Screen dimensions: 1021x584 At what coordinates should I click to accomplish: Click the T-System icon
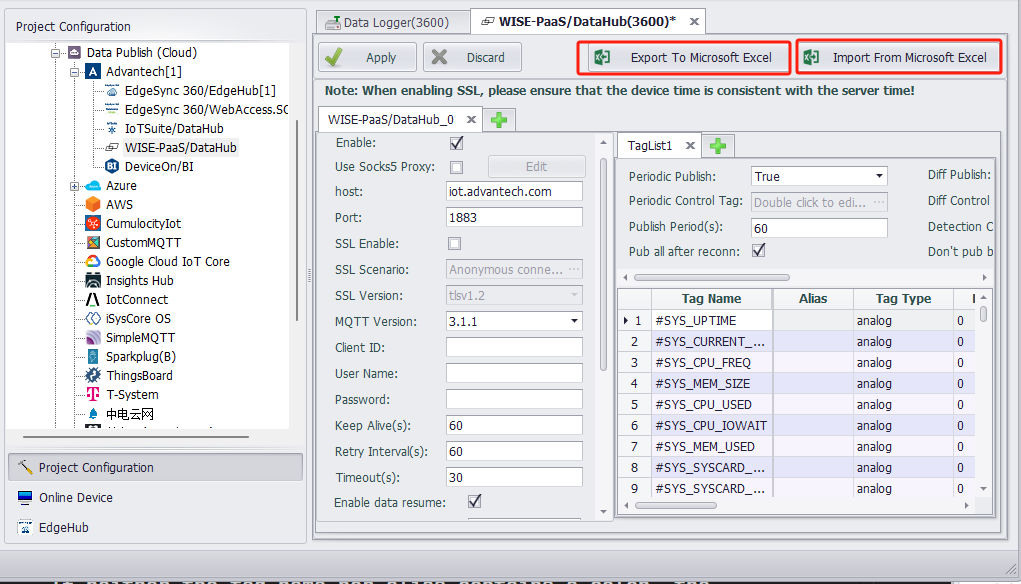(93, 394)
